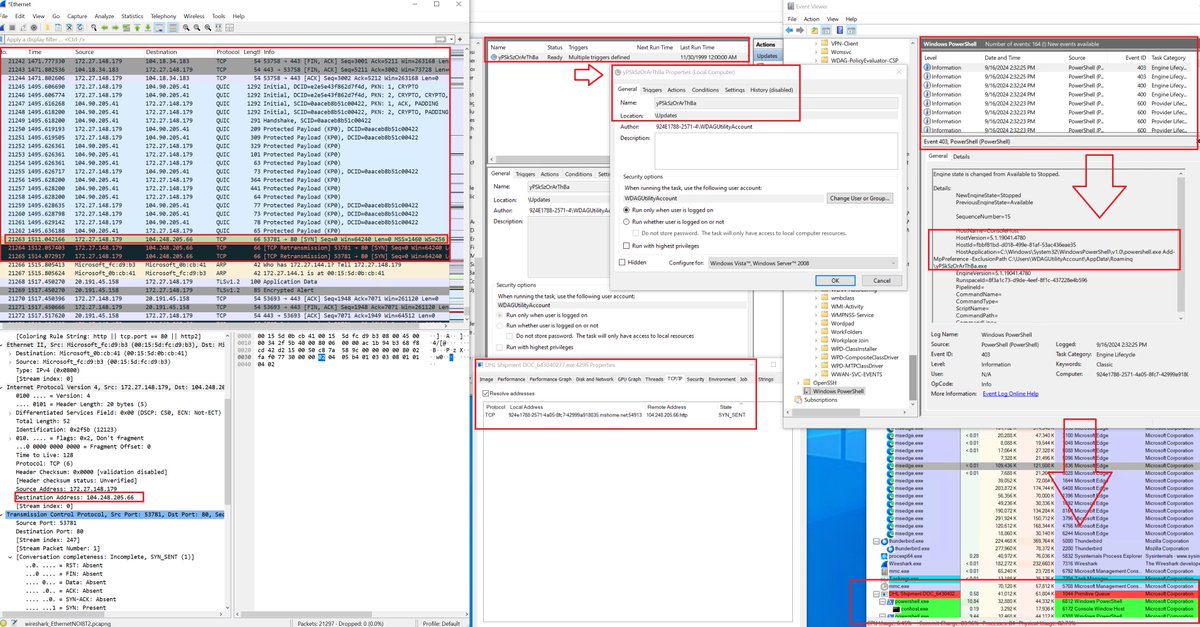Click Cancel in task Properties dialog
This screenshot has width=1200, height=627.
(882, 281)
